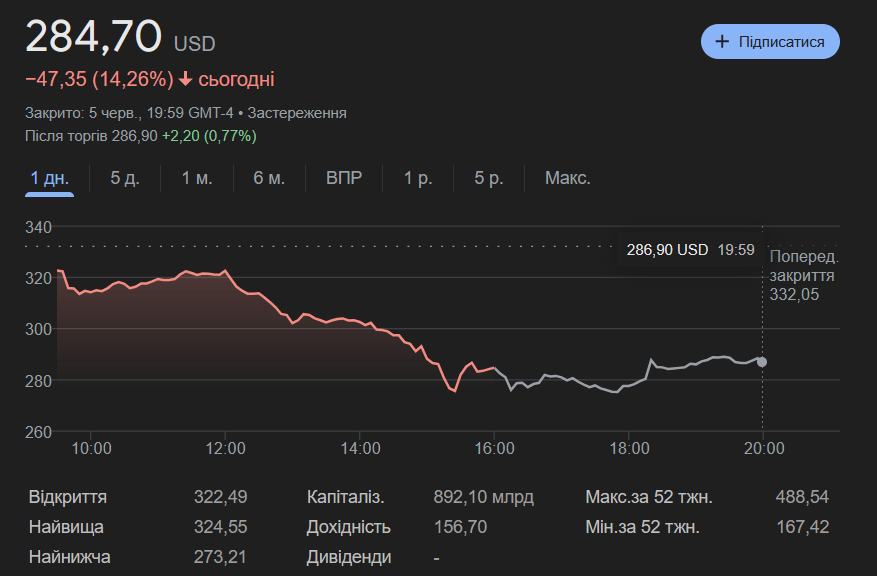Click the USD currency label
The height and width of the screenshot is (576, 877).
pos(194,44)
